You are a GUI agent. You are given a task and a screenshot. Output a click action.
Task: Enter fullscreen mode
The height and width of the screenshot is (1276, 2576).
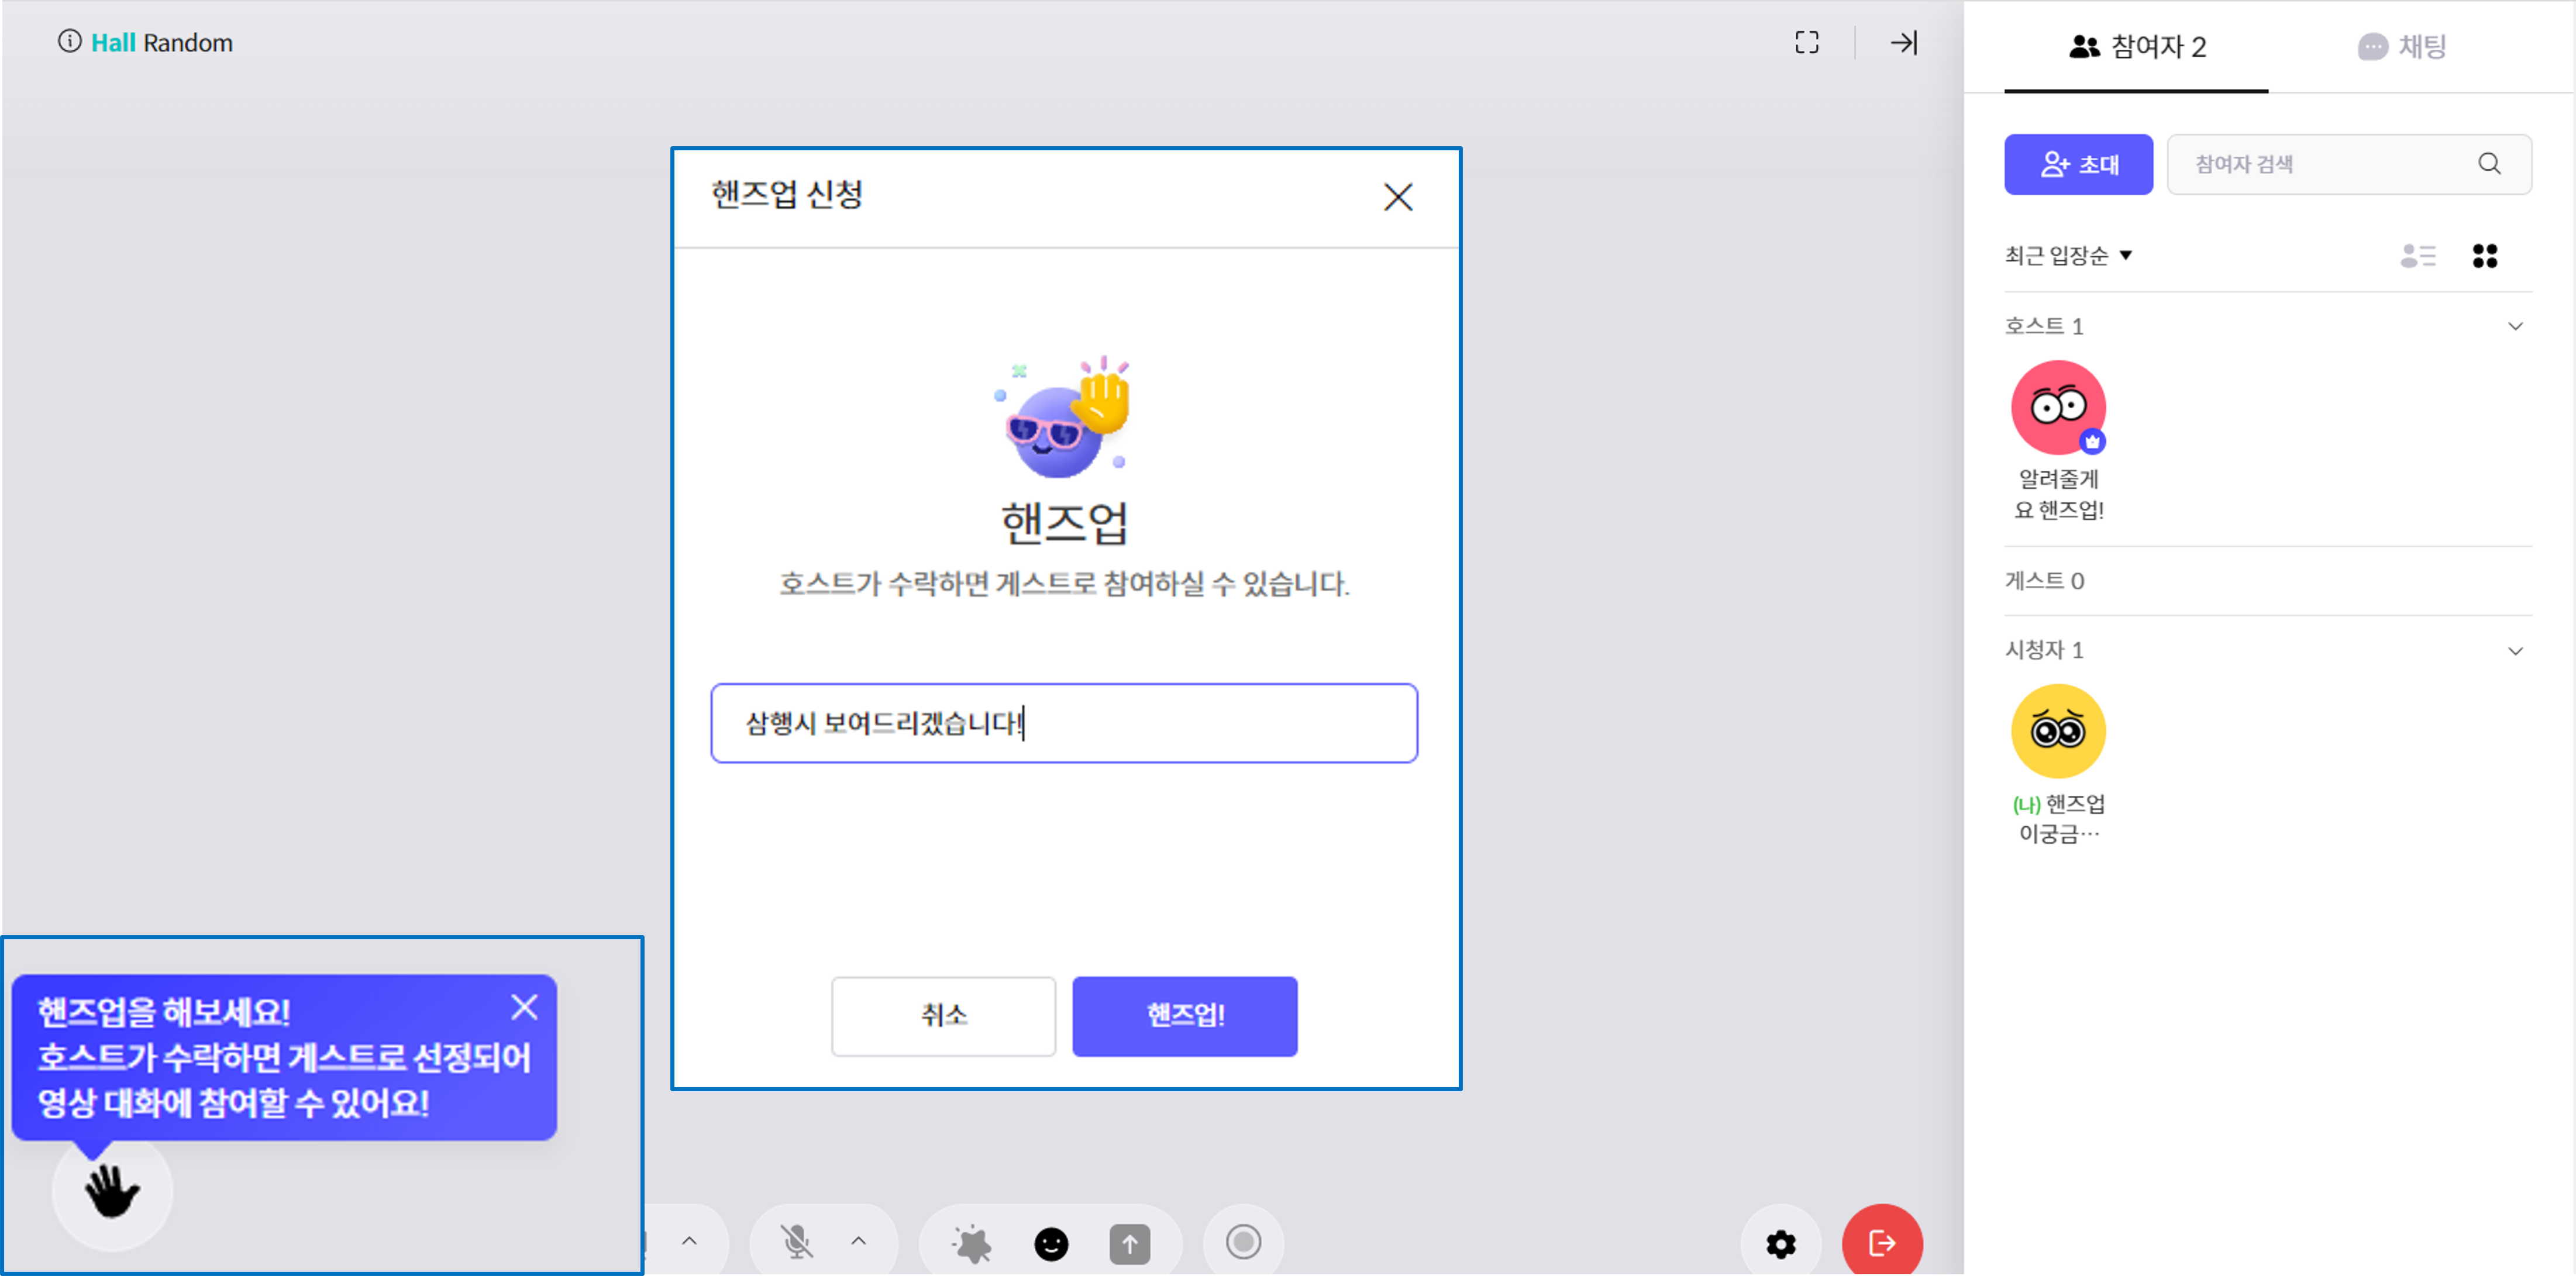pyautogui.click(x=1806, y=42)
